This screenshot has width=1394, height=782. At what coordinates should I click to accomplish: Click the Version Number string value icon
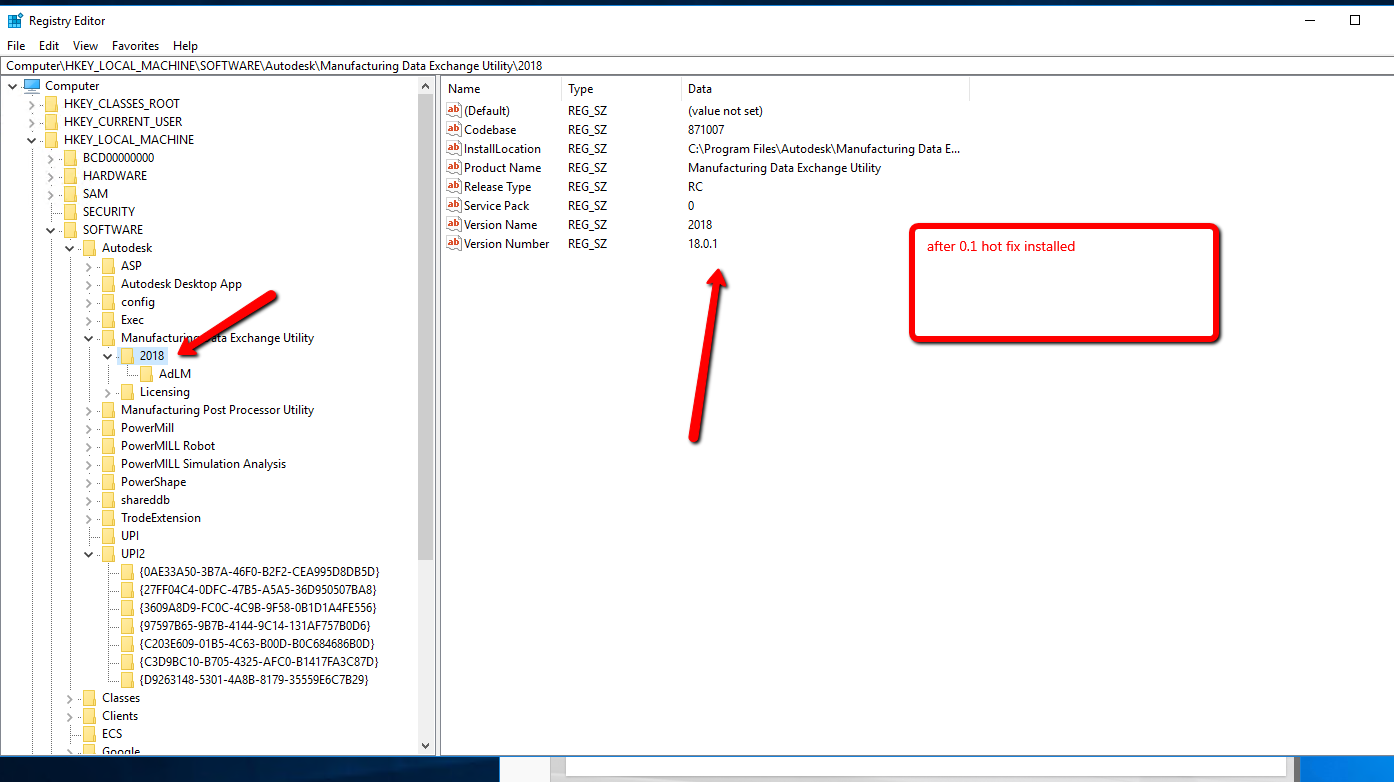click(453, 243)
